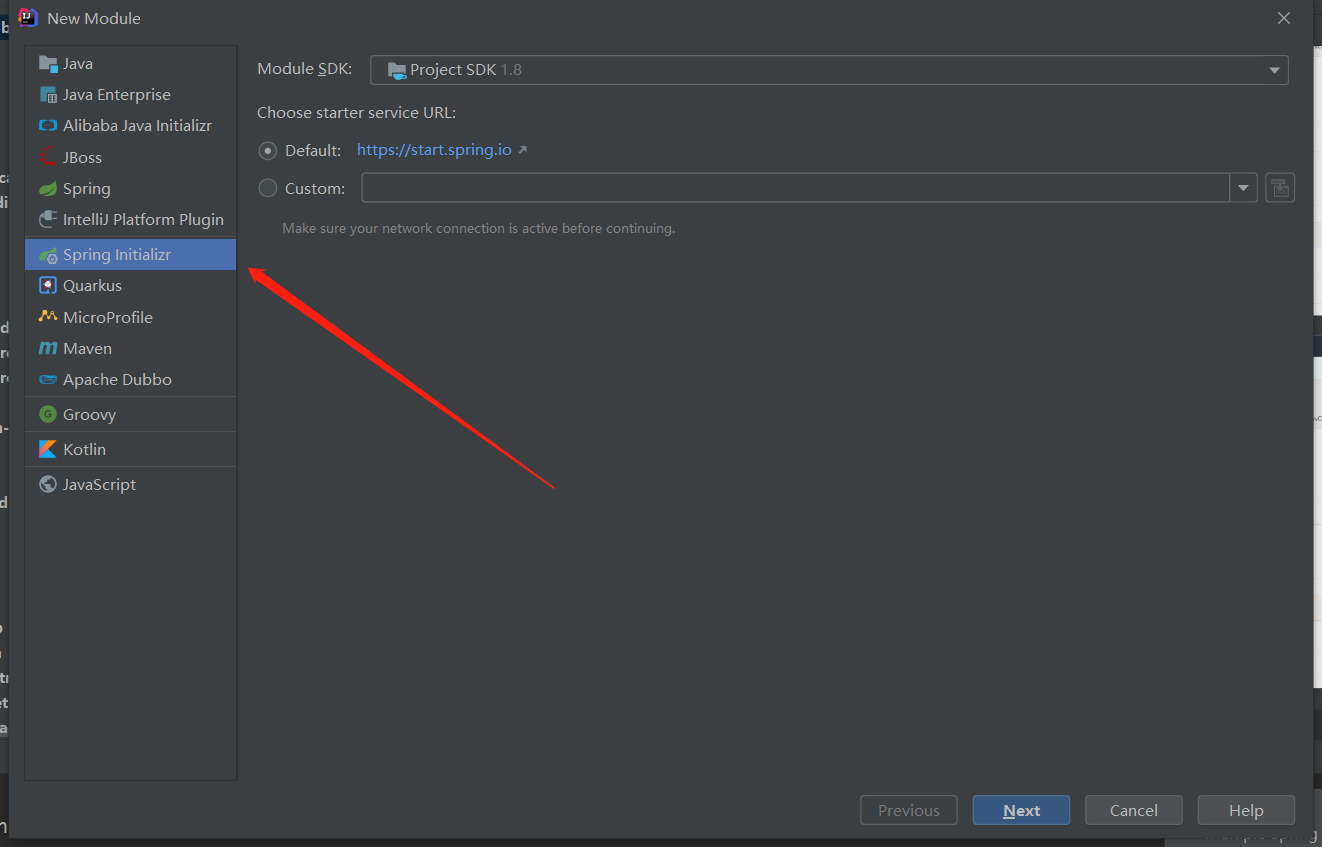The height and width of the screenshot is (847, 1322).
Task: Click the Previous button
Action: 909,810
